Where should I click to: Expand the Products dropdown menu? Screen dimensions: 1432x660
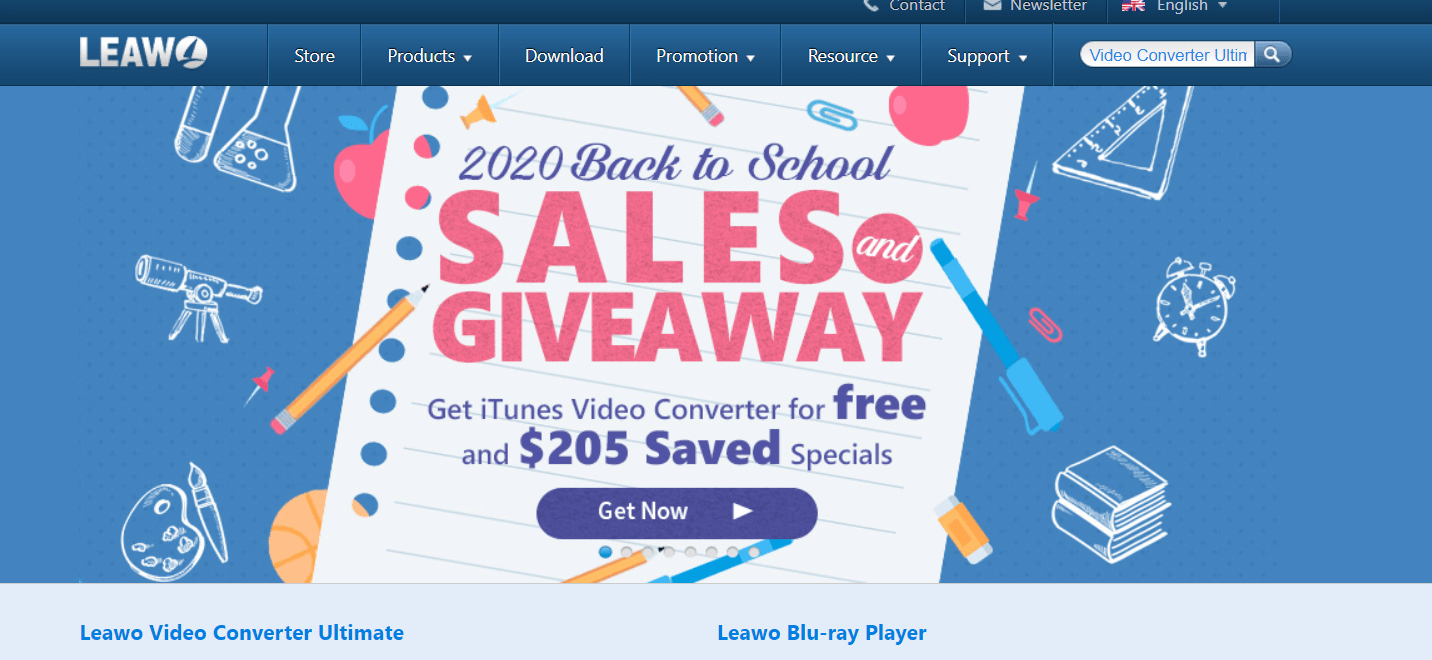tap(429, 56)
